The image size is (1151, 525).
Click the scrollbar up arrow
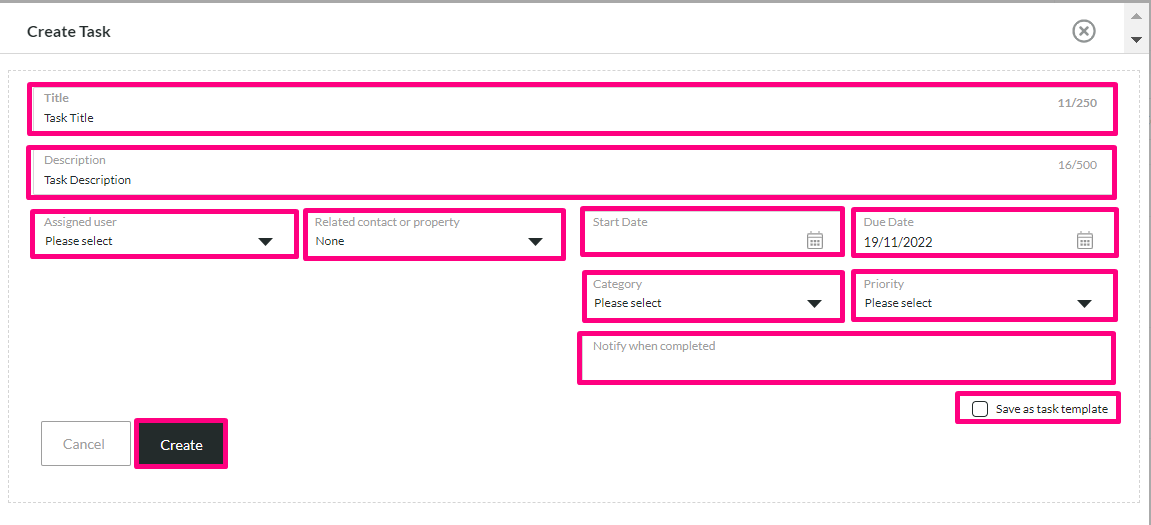pyautogui.click(x=1137, y=14)
